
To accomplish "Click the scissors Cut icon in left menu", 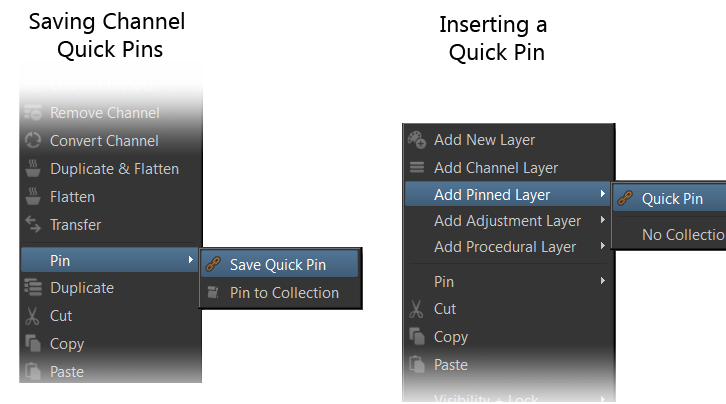I will (32, 316).
